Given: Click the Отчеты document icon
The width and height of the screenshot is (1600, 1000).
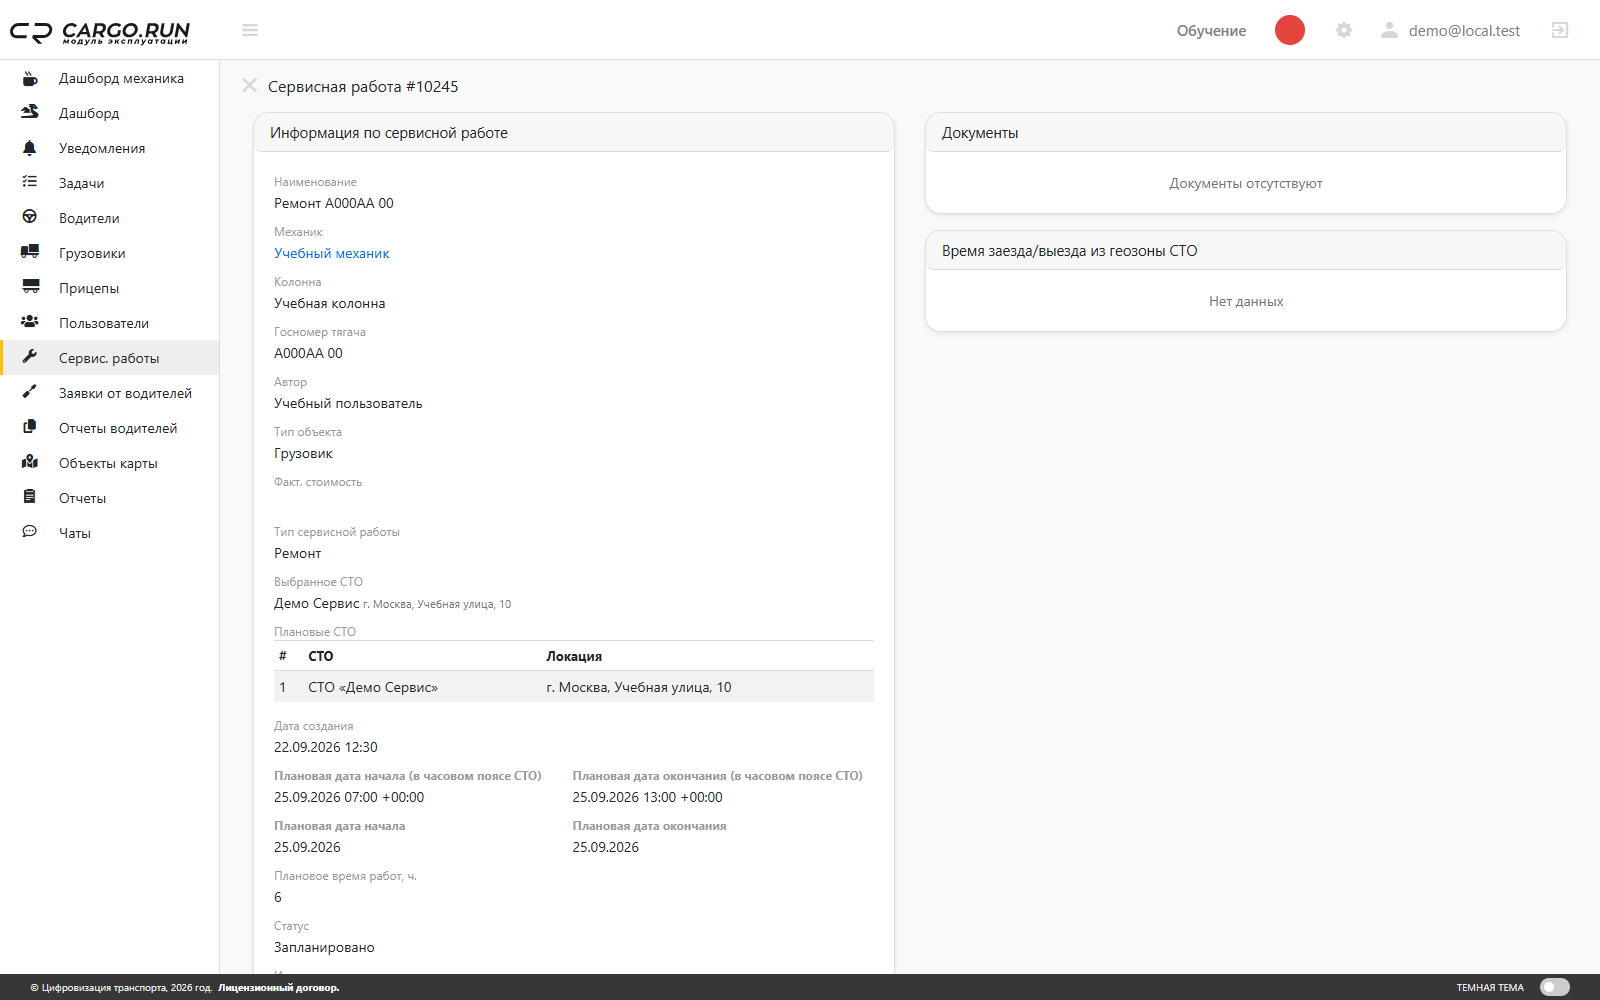Looking at the screenshot, I should tap(30, 498).
